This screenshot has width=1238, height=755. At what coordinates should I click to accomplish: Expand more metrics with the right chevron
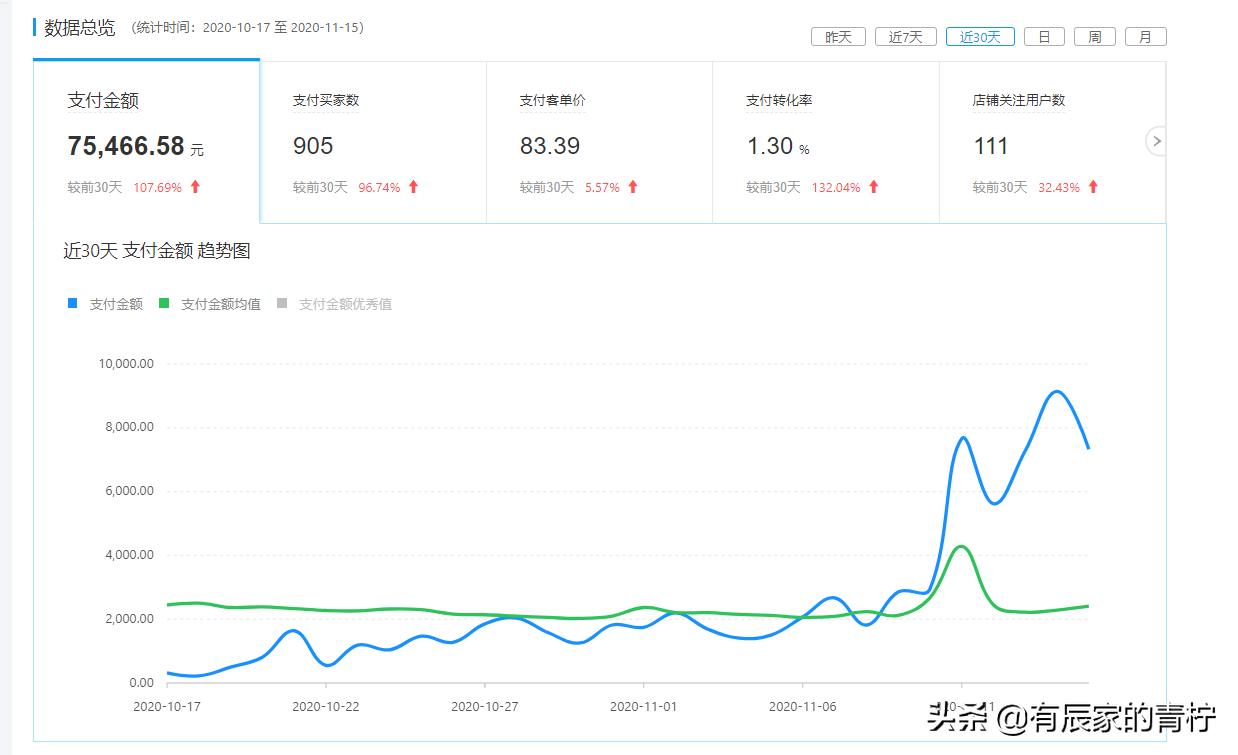click(x=1156, y=141)
